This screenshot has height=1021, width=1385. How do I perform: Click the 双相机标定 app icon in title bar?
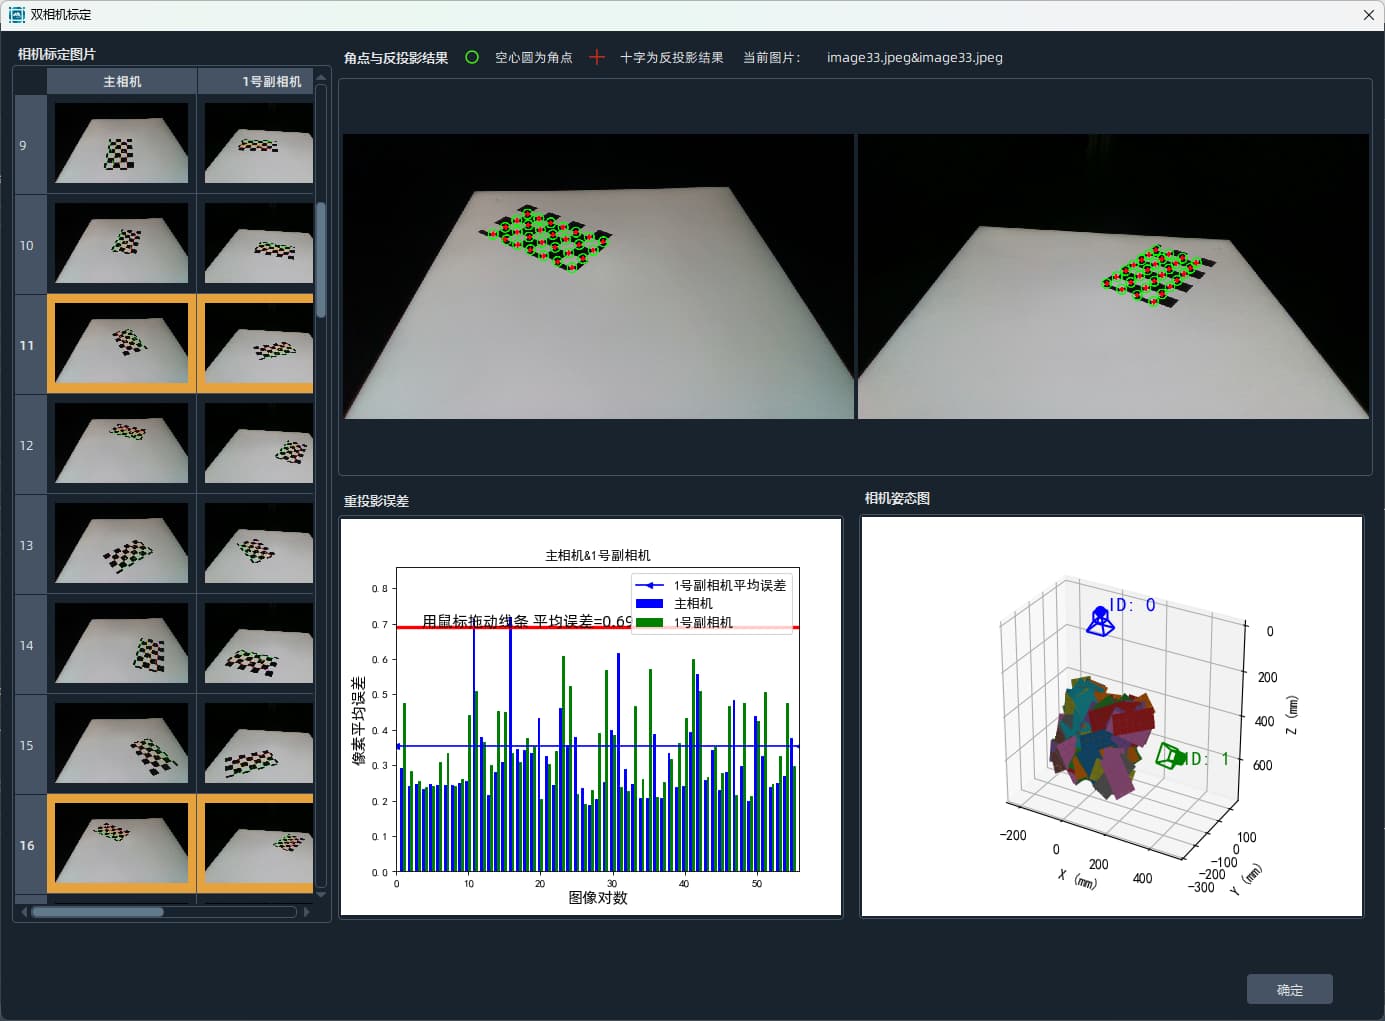pos(16,15)
